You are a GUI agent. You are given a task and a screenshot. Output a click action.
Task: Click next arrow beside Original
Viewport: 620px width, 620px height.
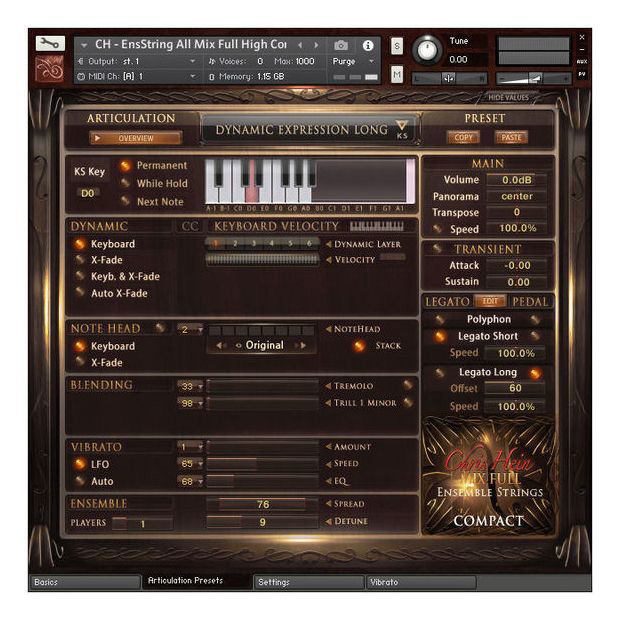coord(302,346)
